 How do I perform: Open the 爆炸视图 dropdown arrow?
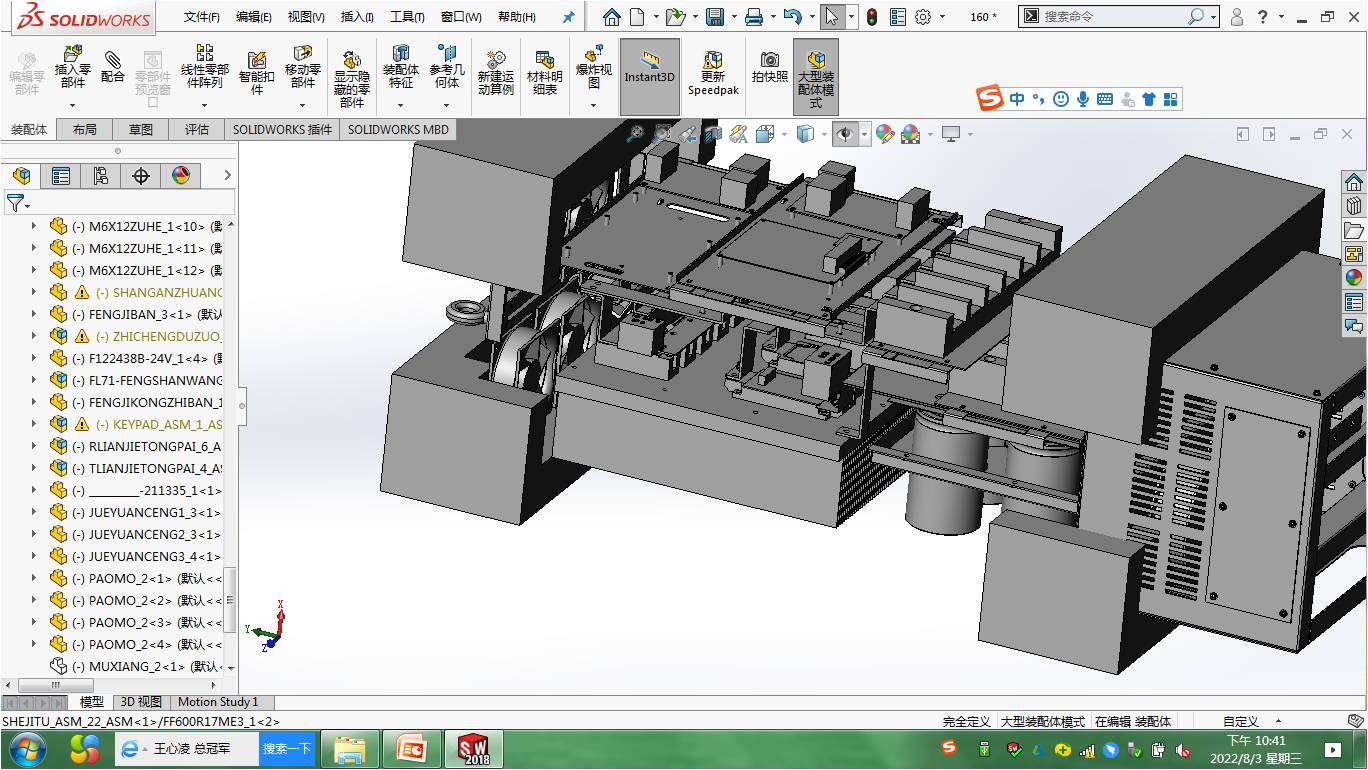(x=593, y=105)
